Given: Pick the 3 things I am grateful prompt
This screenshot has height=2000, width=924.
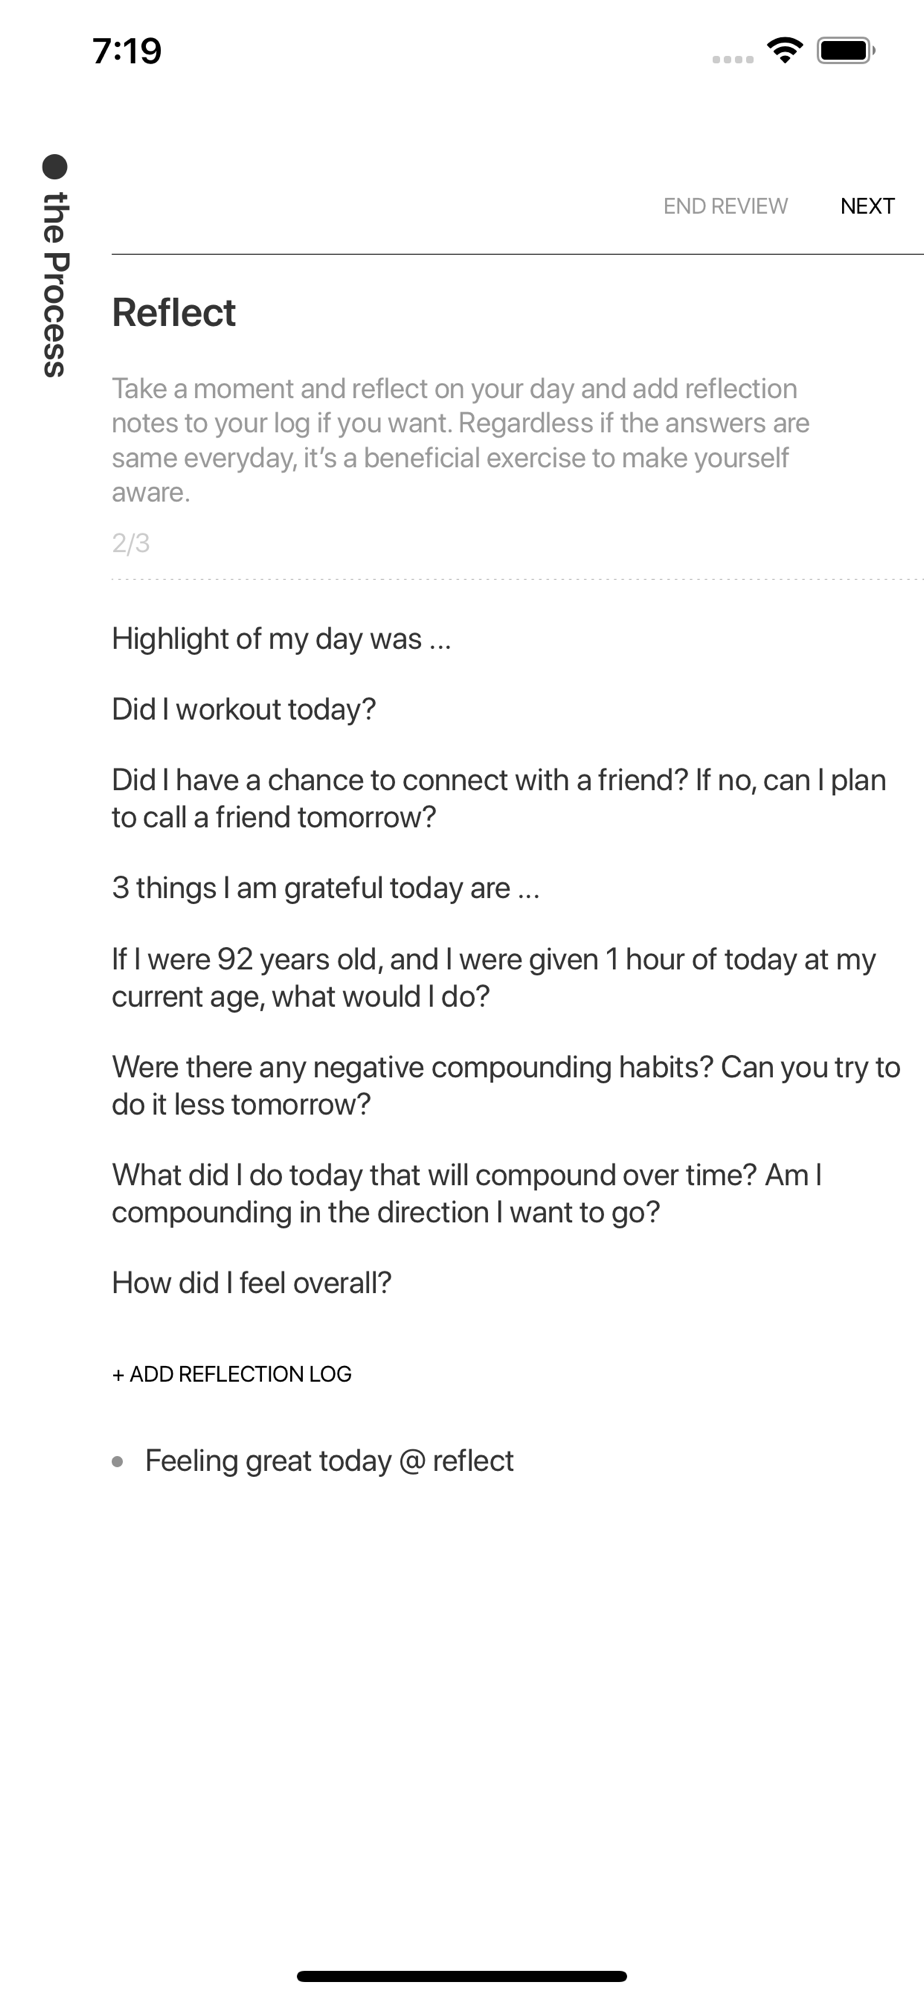Looking at the screenshot, I should point(326,888).
